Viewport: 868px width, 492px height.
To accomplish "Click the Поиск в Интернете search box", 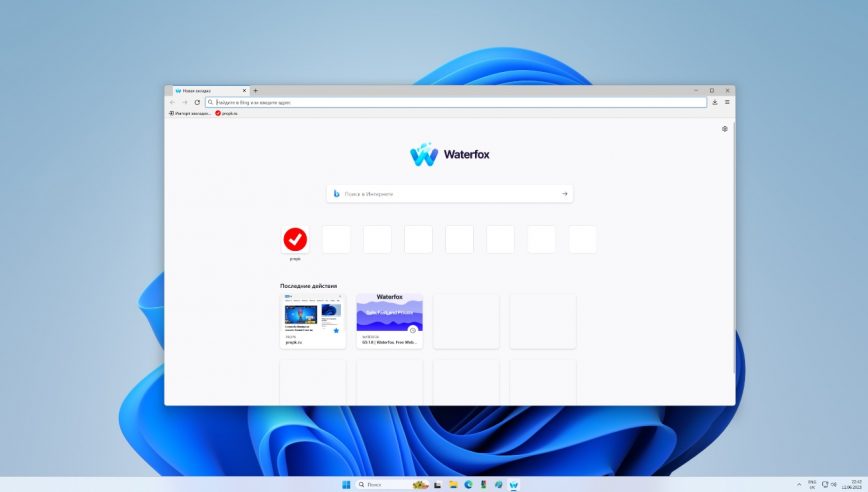I will 450,194.
